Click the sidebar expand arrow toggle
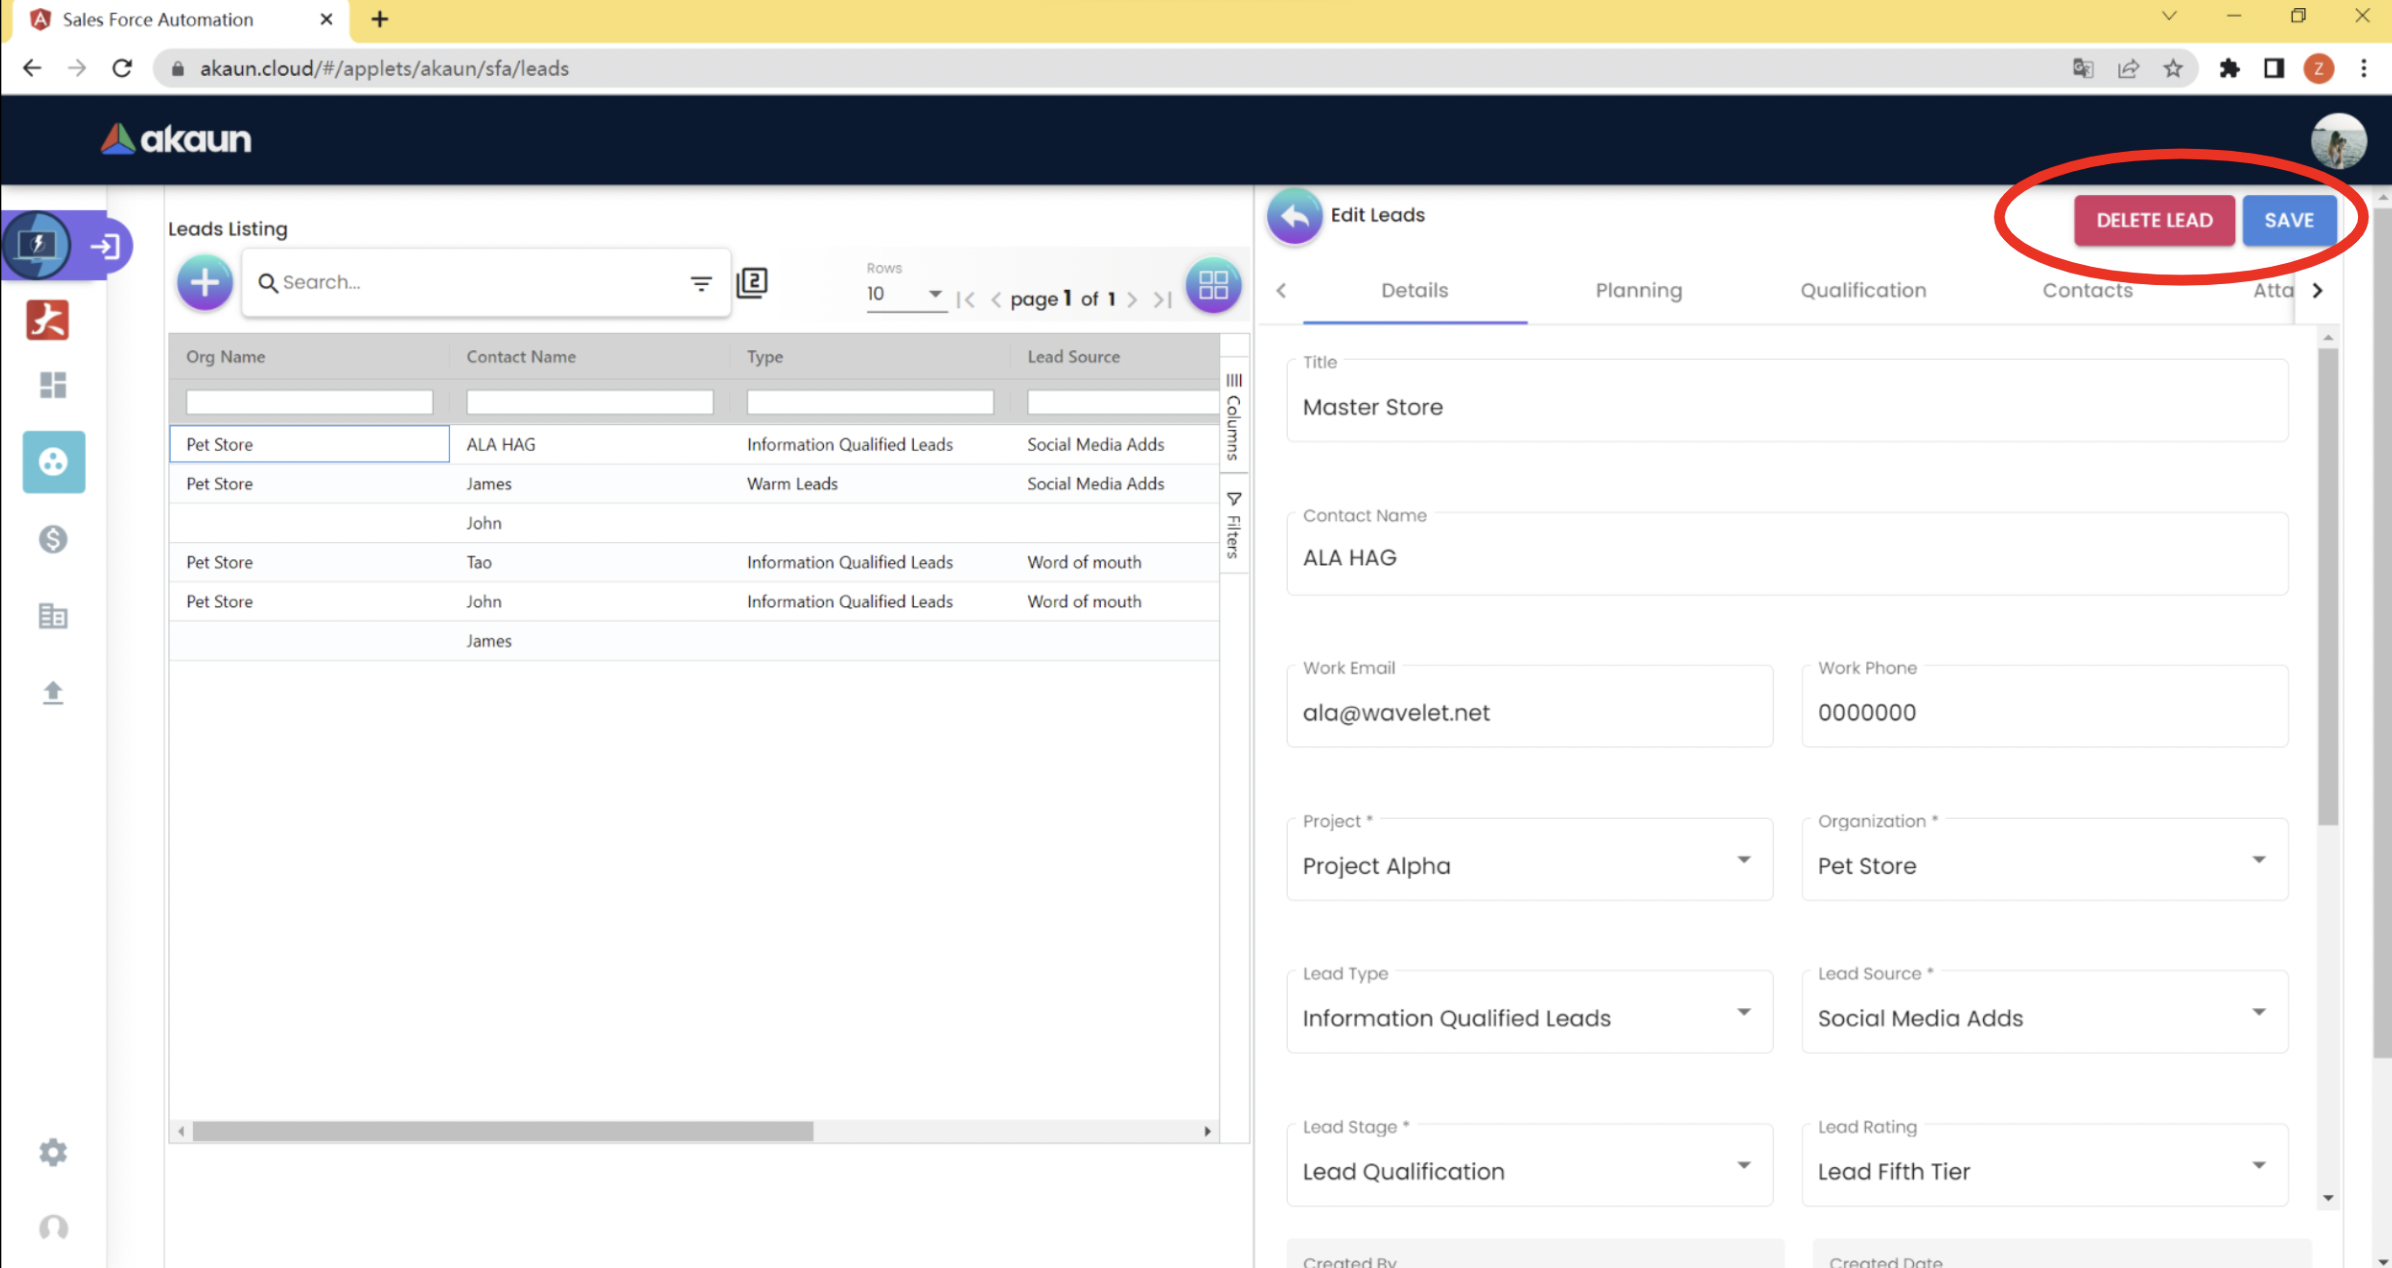This screenshot has width=2392, height=1268. (105, 246)
